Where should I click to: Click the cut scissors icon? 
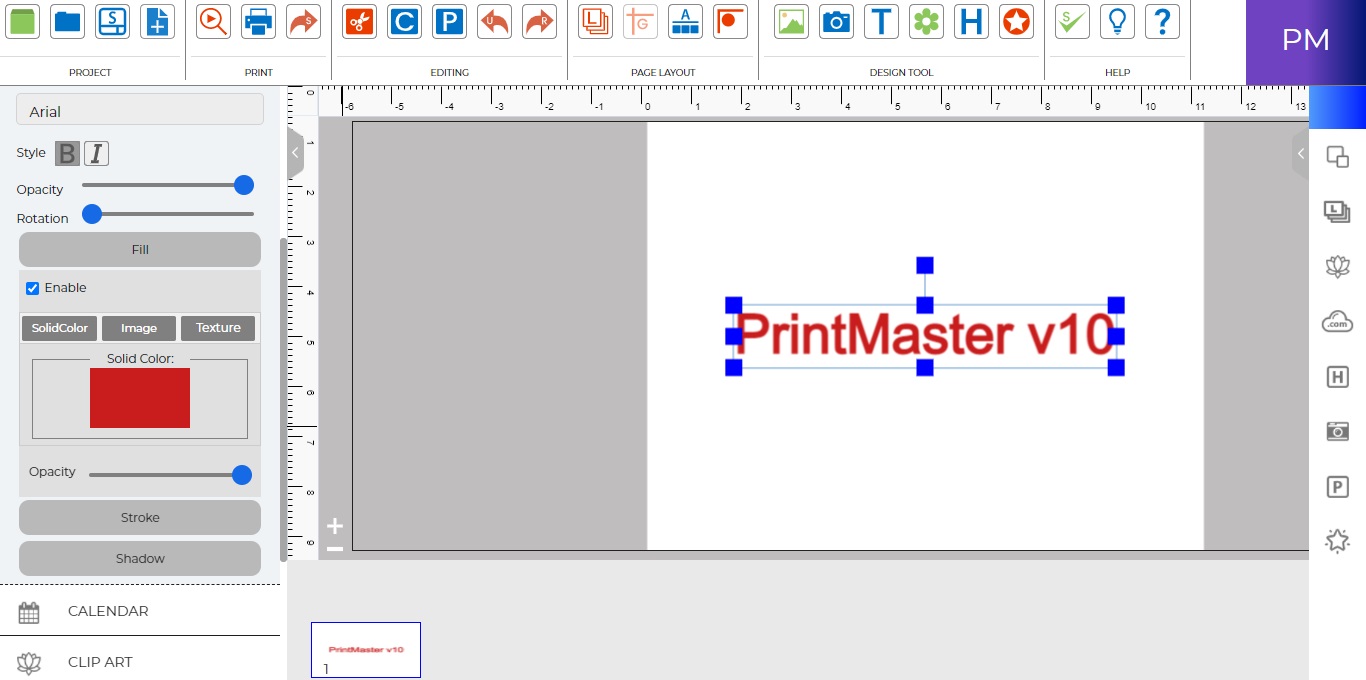[359, 21]
